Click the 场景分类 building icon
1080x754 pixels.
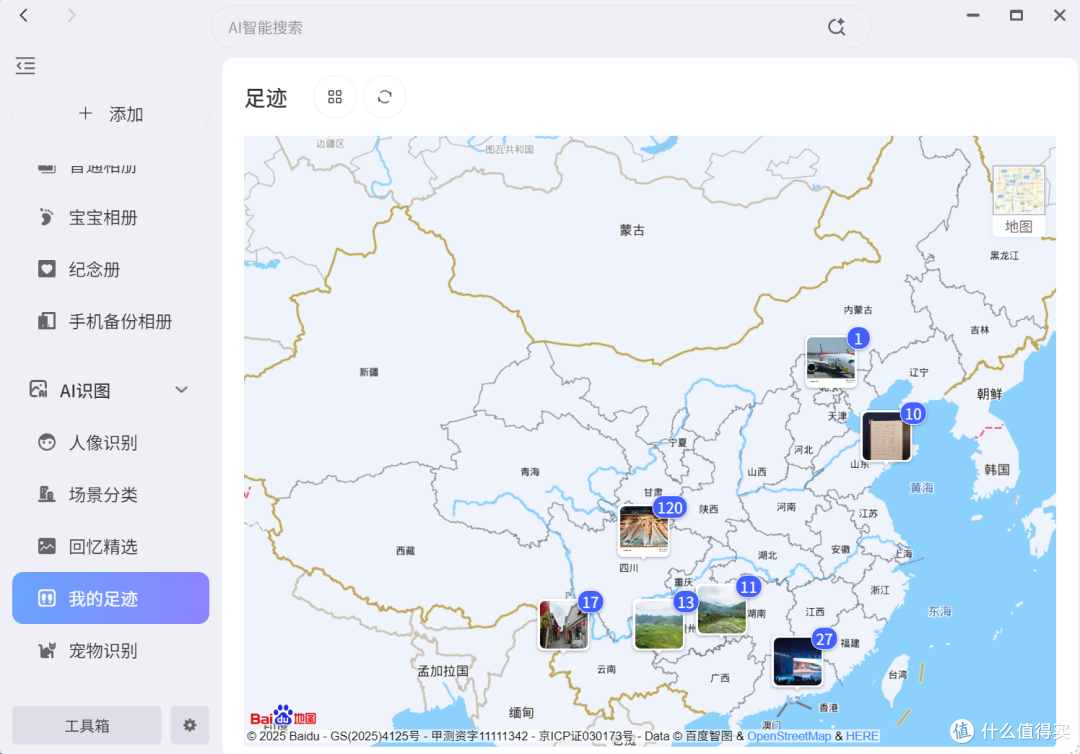(46, 494)
